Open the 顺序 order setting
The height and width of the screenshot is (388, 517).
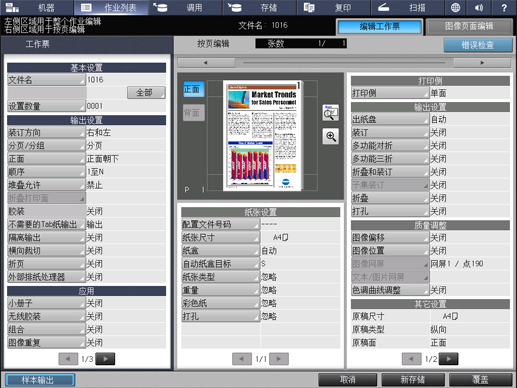pos(46,172)
